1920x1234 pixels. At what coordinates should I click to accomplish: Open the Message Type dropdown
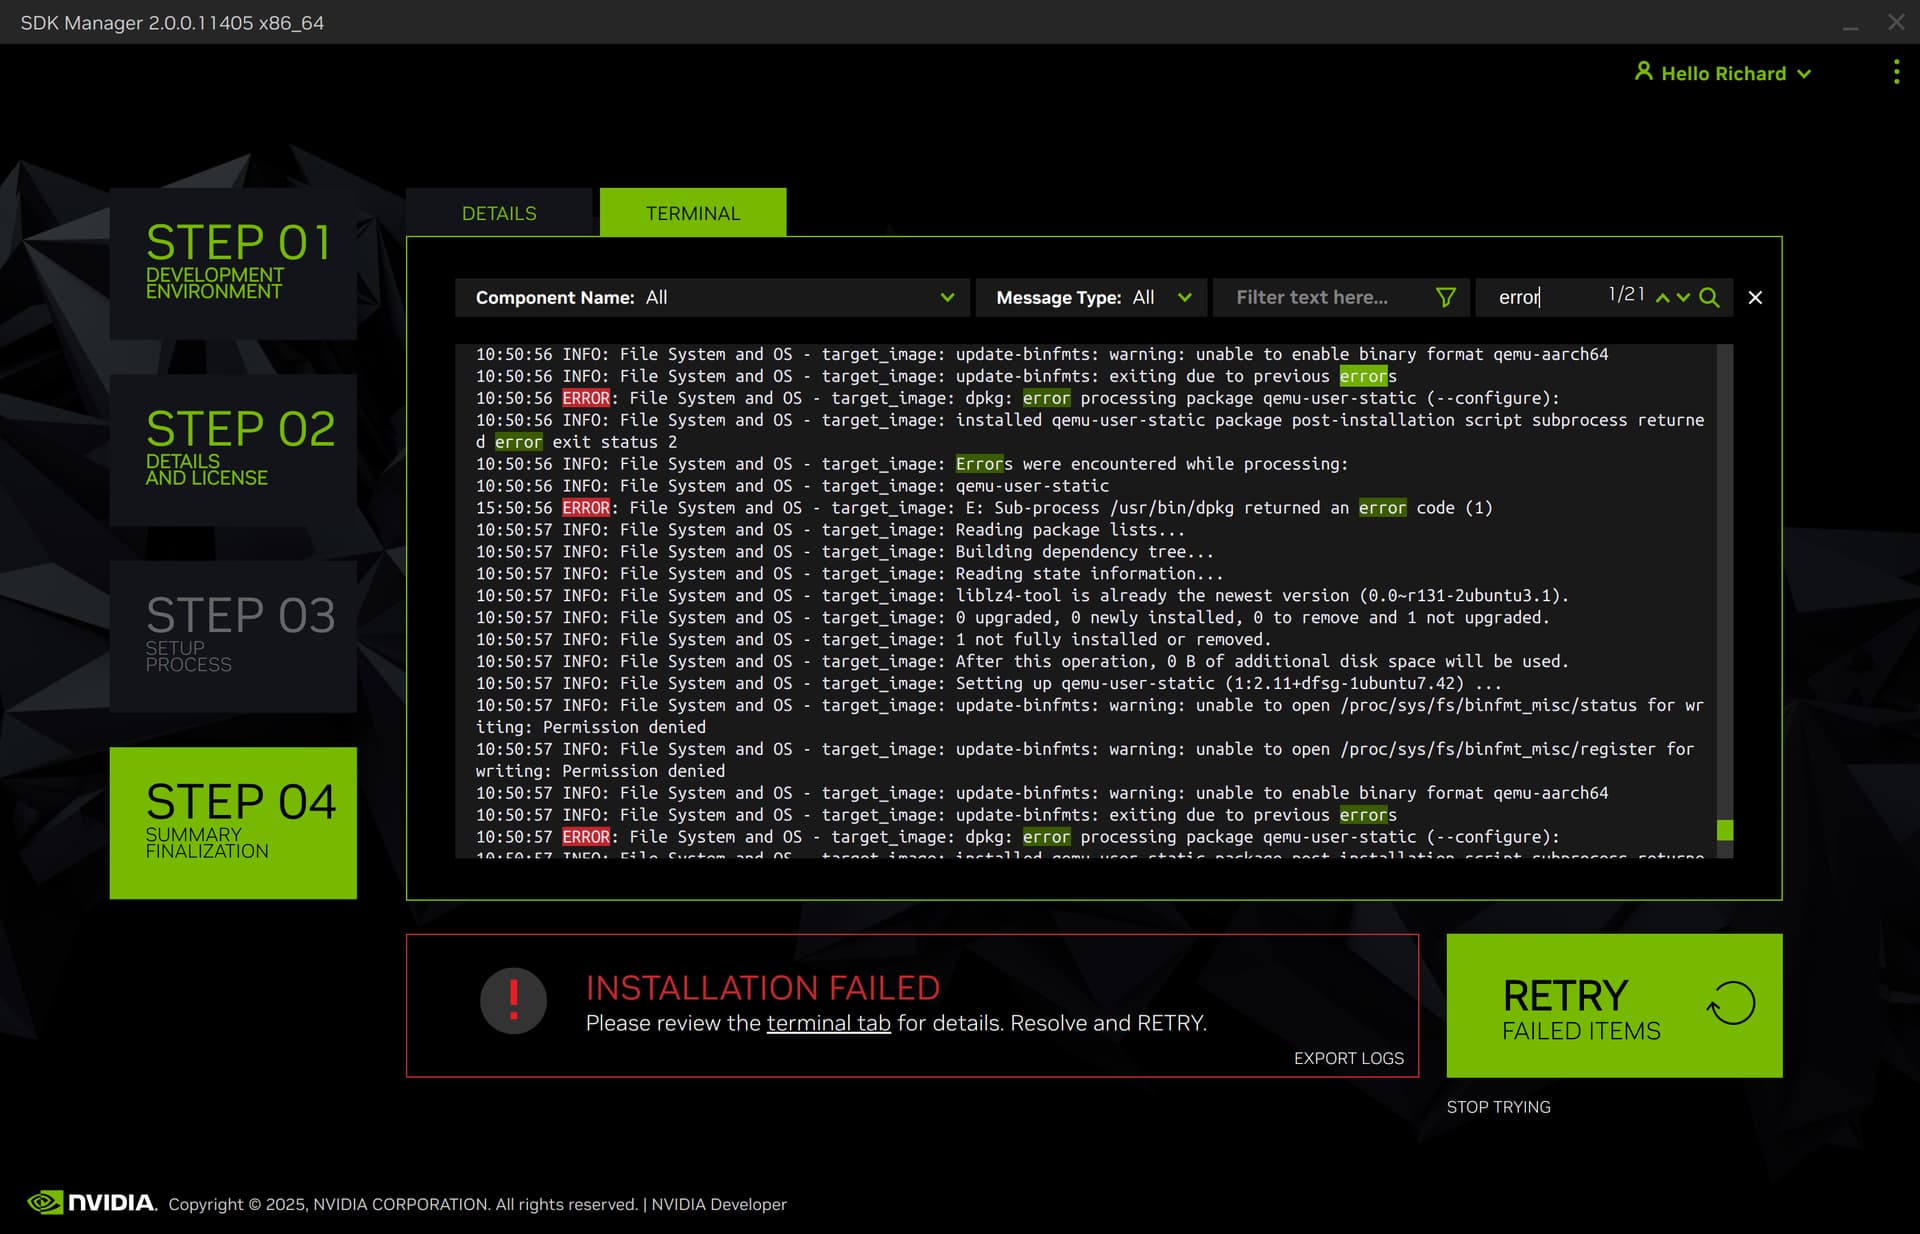pos(1092,297)
